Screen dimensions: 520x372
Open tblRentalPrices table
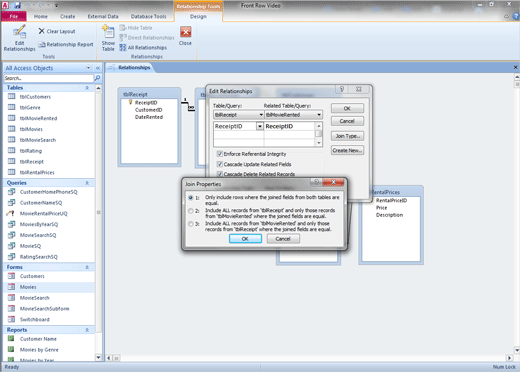click(x=37, y=172)
